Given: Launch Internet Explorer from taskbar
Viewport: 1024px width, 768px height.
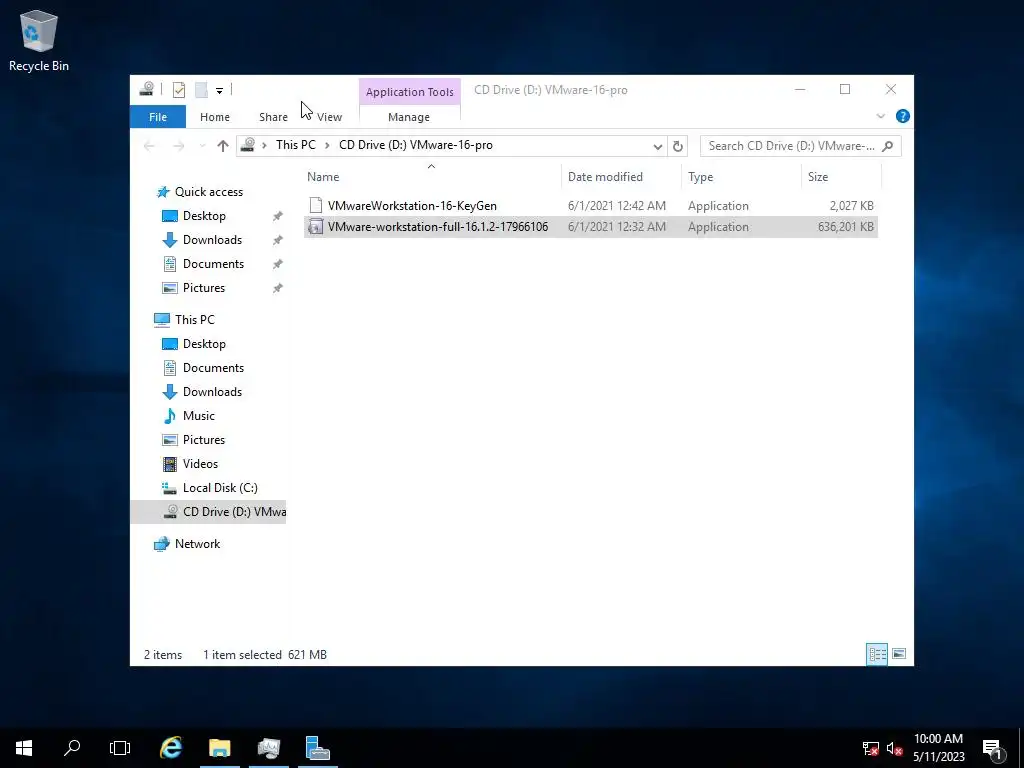Looking at the screenshot, I should pyautogui.click(x=171, y=748).
